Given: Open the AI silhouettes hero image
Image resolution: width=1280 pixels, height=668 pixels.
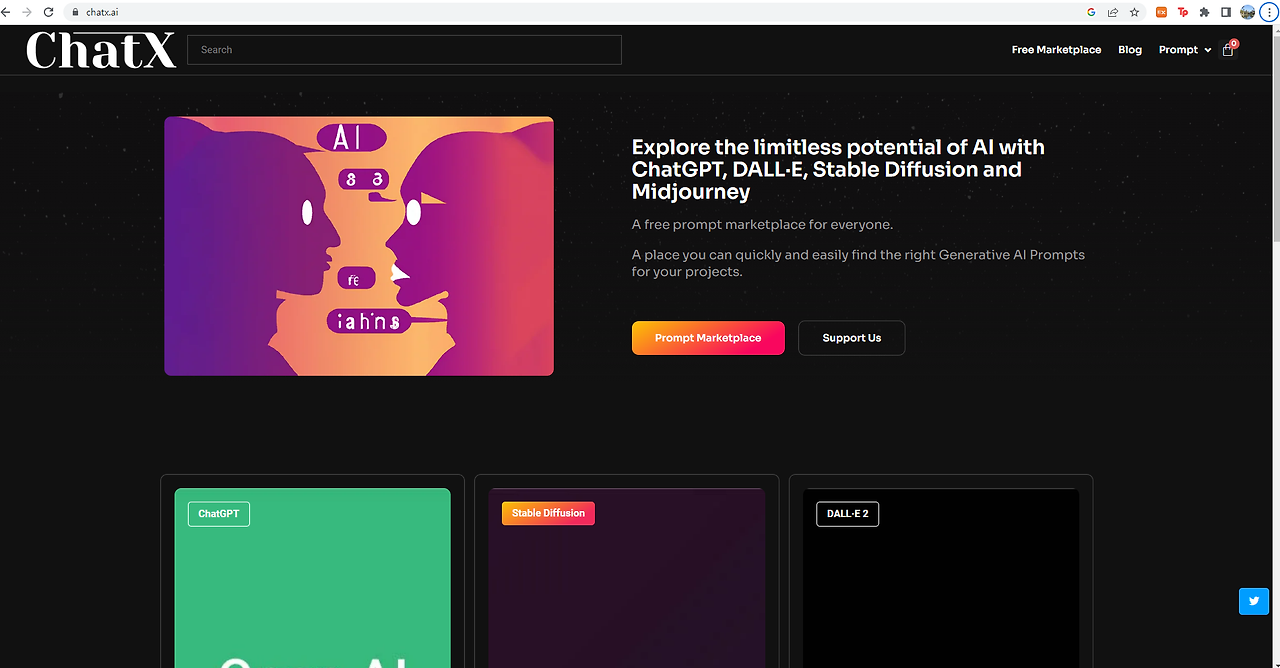Looking at the screenshot, I should tap(359, 246).
